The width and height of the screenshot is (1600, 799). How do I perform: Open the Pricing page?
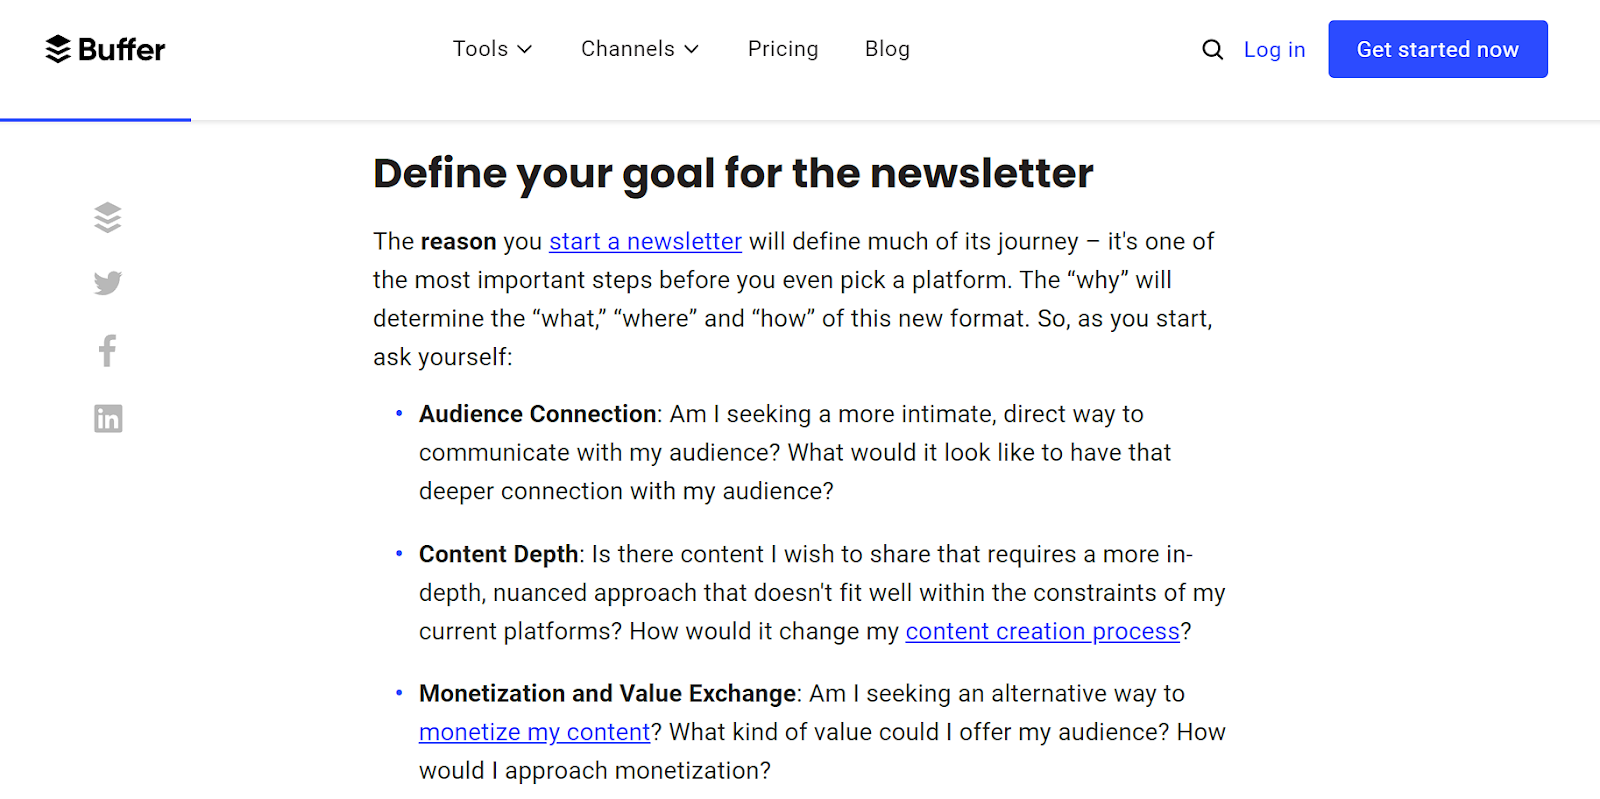783,49
